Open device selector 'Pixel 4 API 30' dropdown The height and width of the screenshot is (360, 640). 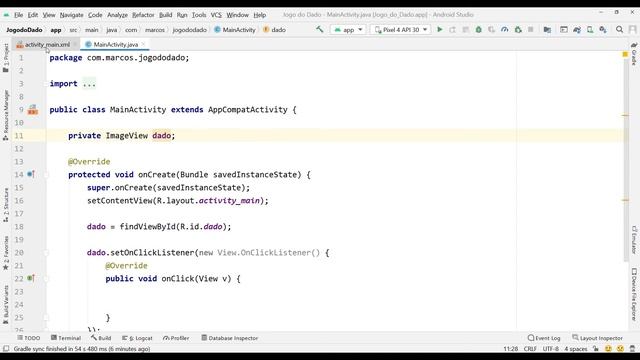(x=400, y=29)
